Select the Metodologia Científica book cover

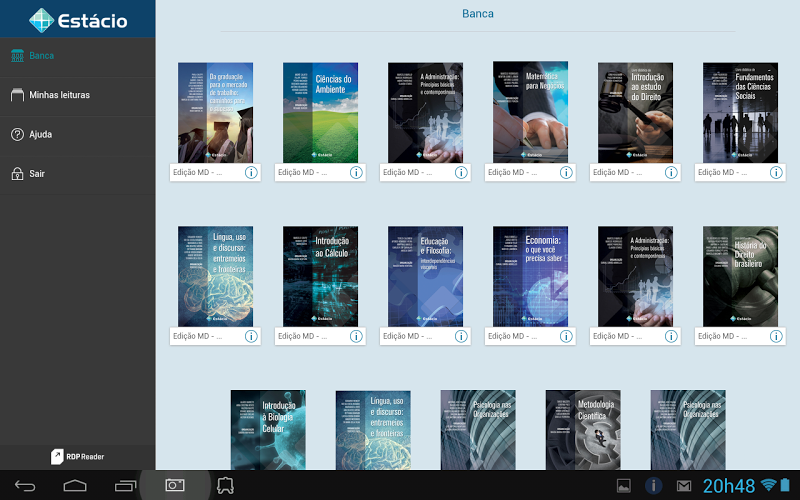point(582,430)
